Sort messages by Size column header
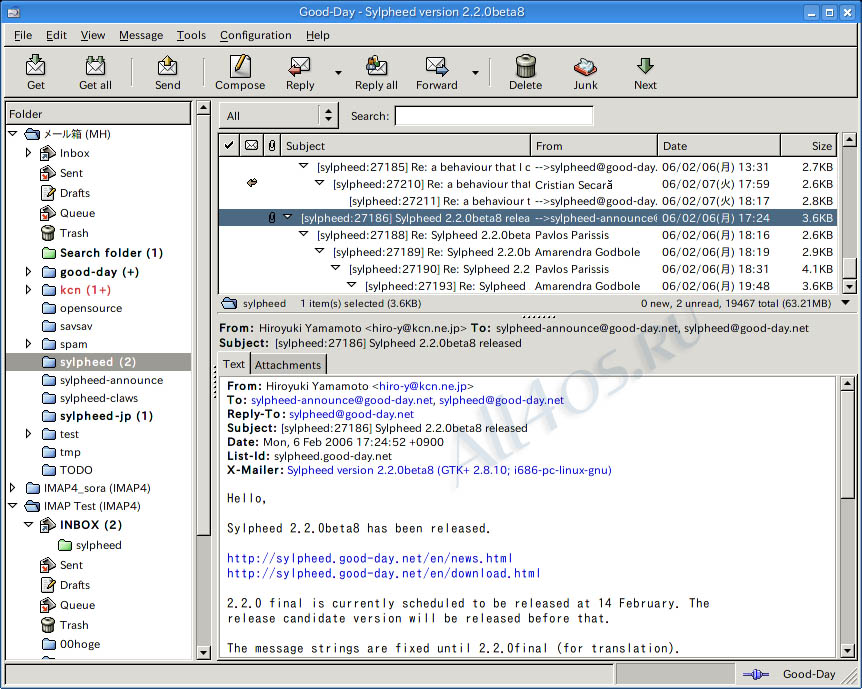Viewport: 862px width, 689px height. coord(808,145)
